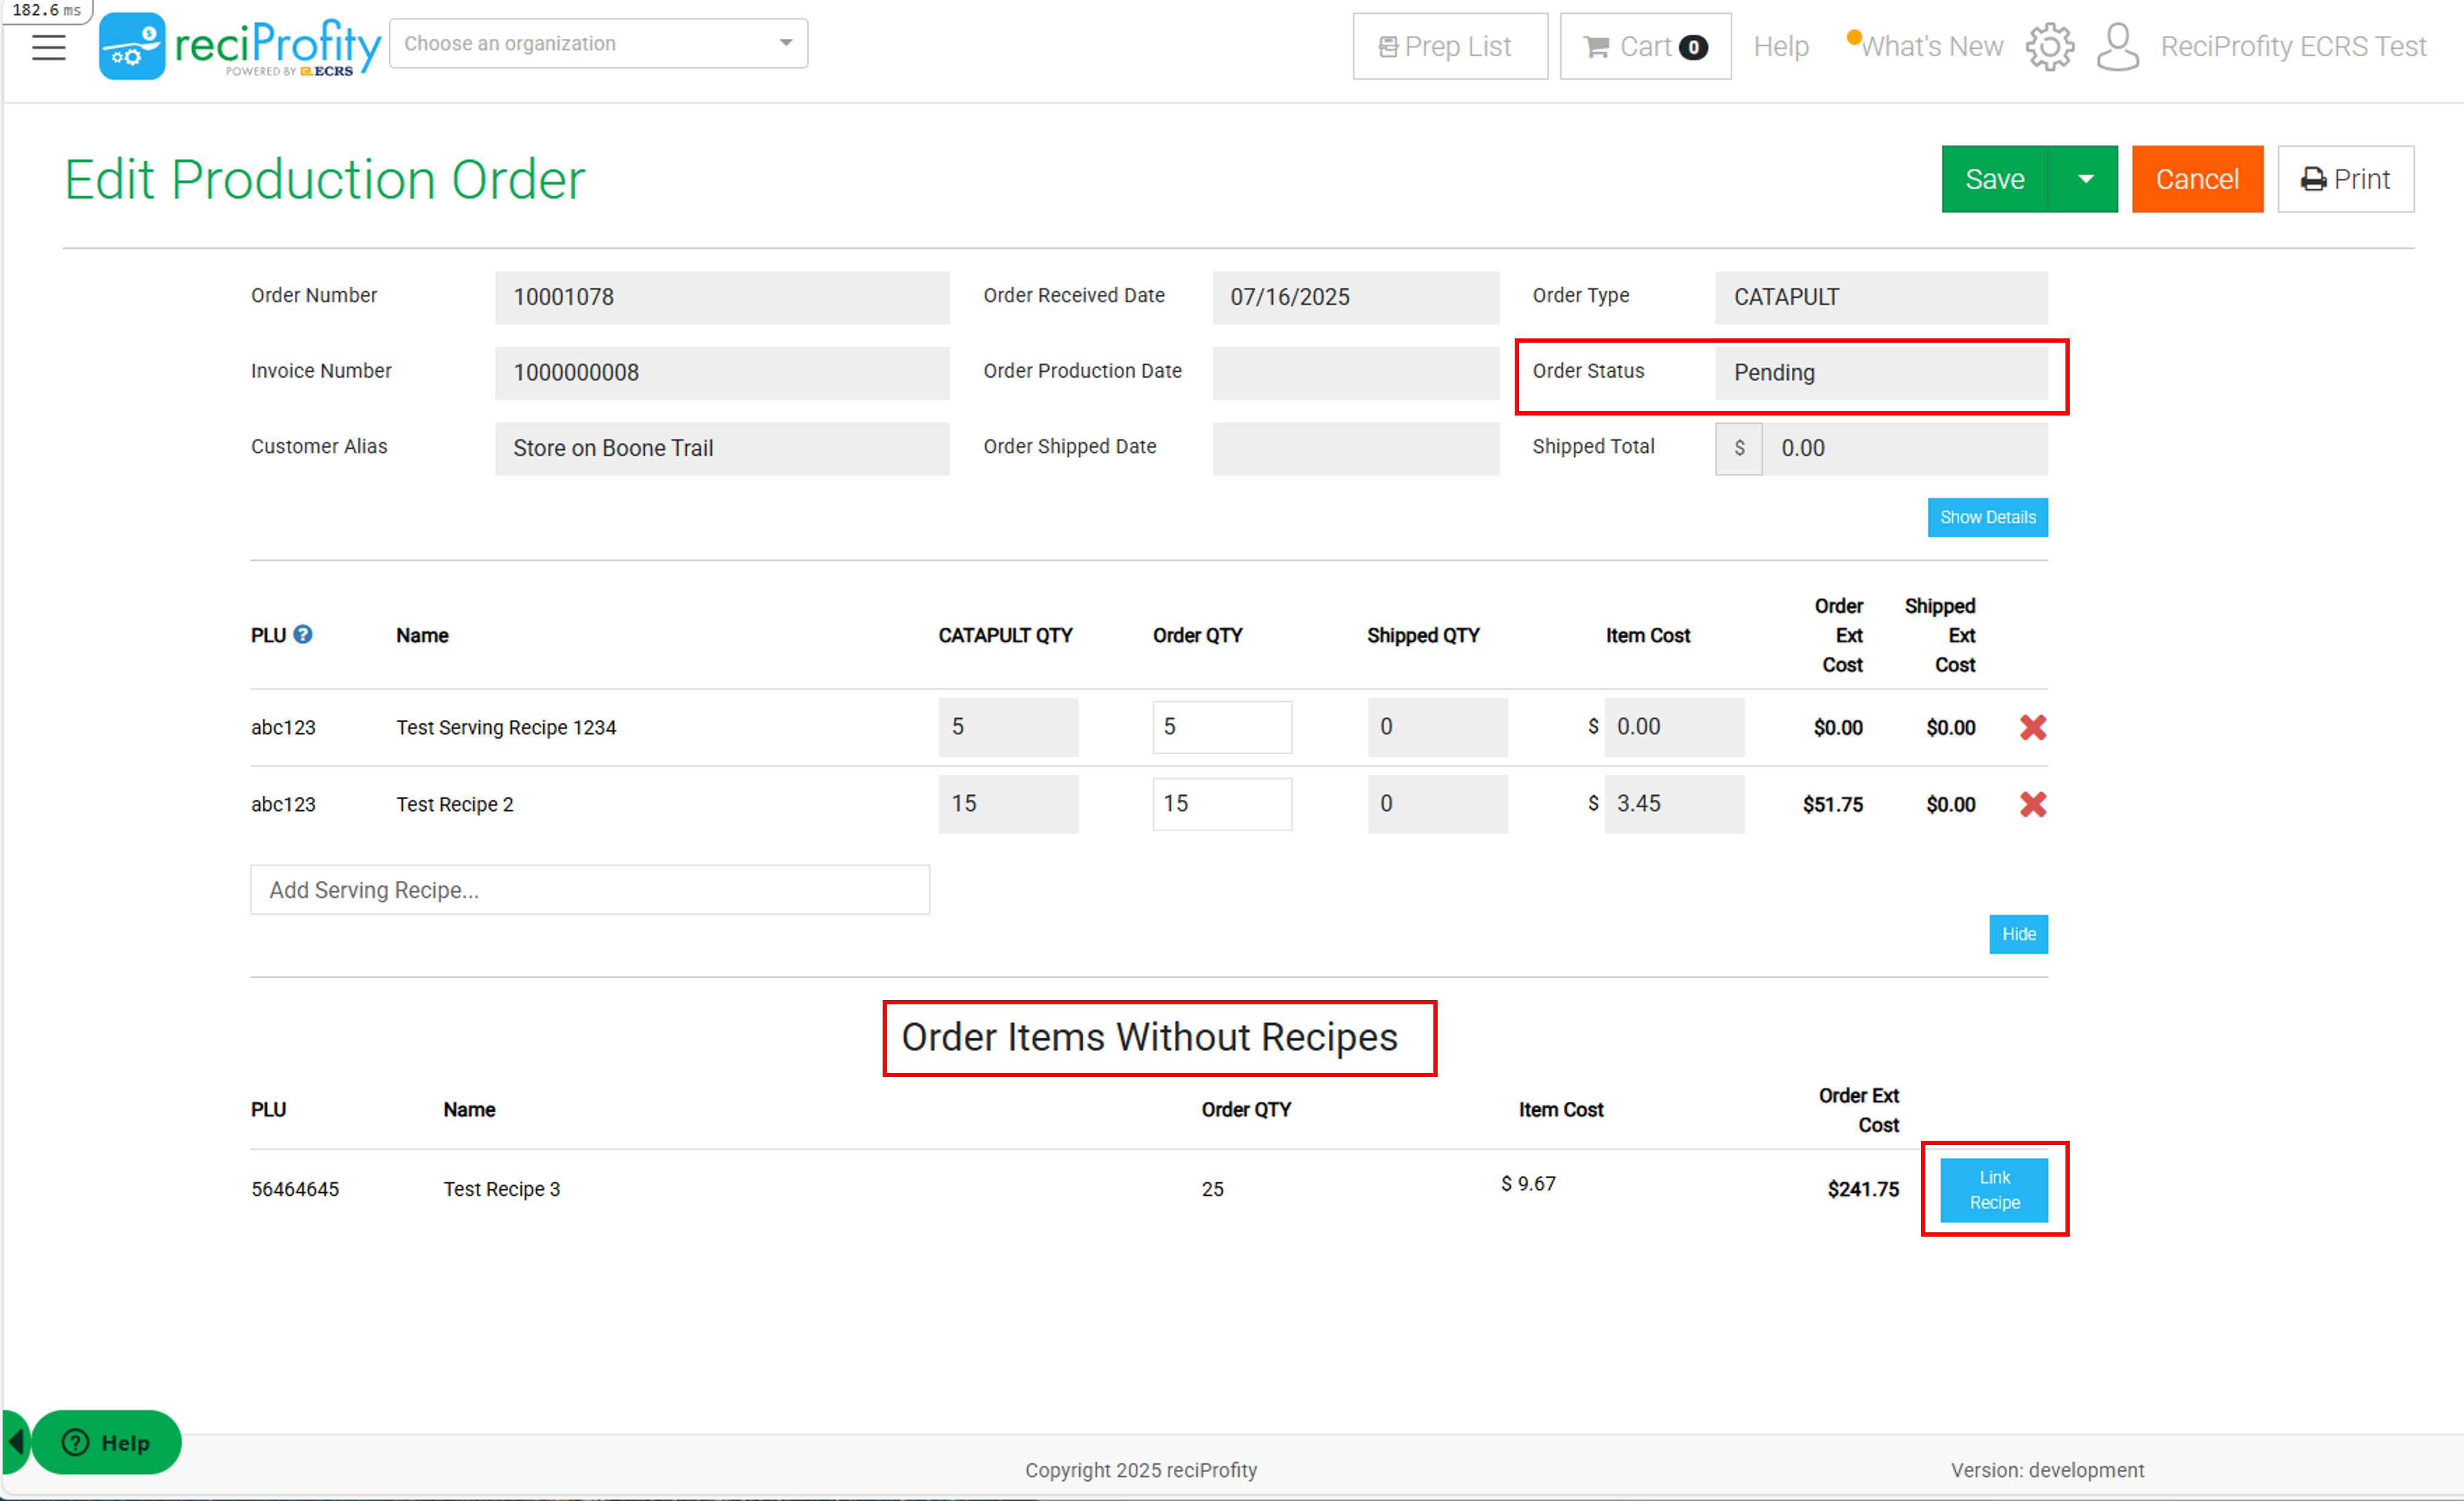Click Item Cost field showing 3.45

tap(1674, 804)
